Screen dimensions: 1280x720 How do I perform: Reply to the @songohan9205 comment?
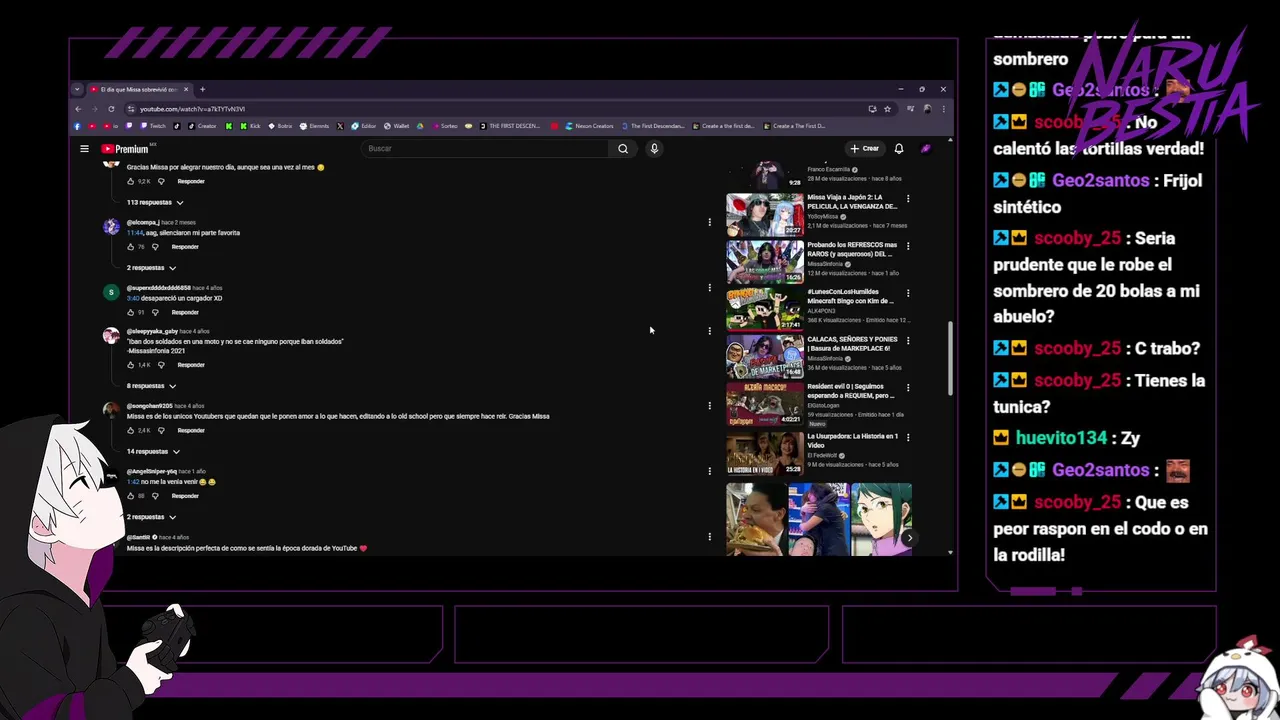pos(191,431)
